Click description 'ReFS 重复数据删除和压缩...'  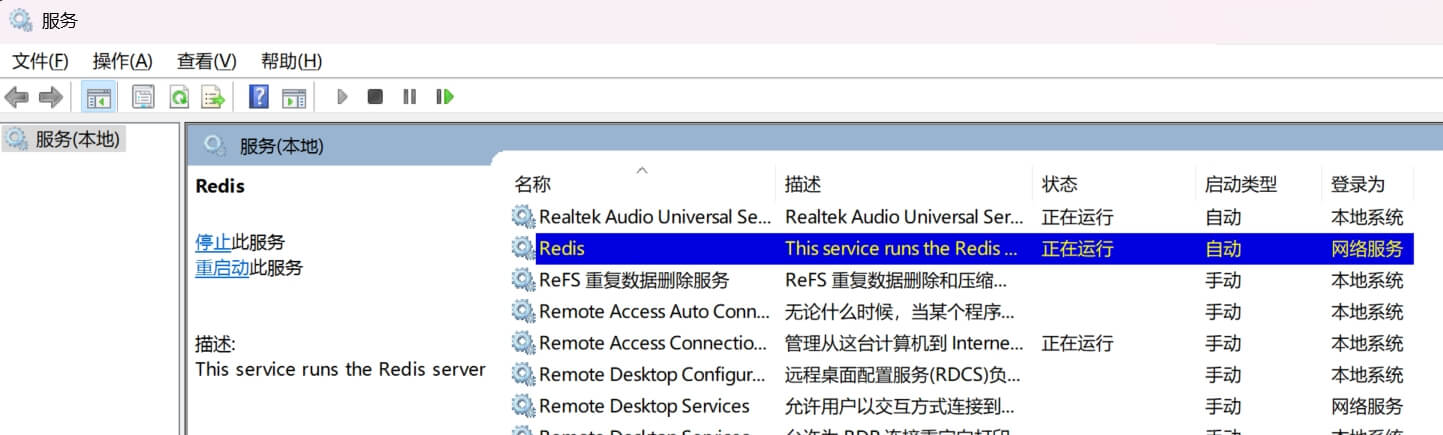point(896,280)
